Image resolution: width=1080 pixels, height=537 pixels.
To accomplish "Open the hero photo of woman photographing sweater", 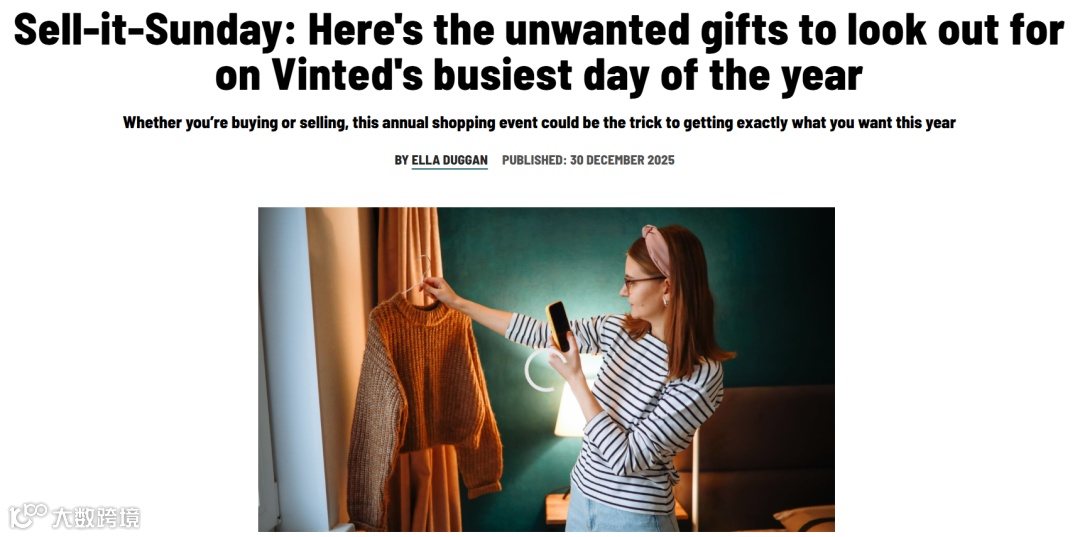I will click(x=546, y=369).
